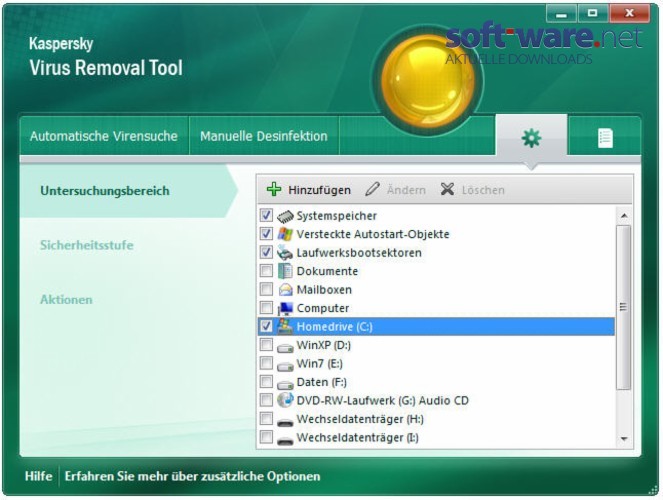
Task: Select Aktionen in the sidebar
Action: (66, 300)
